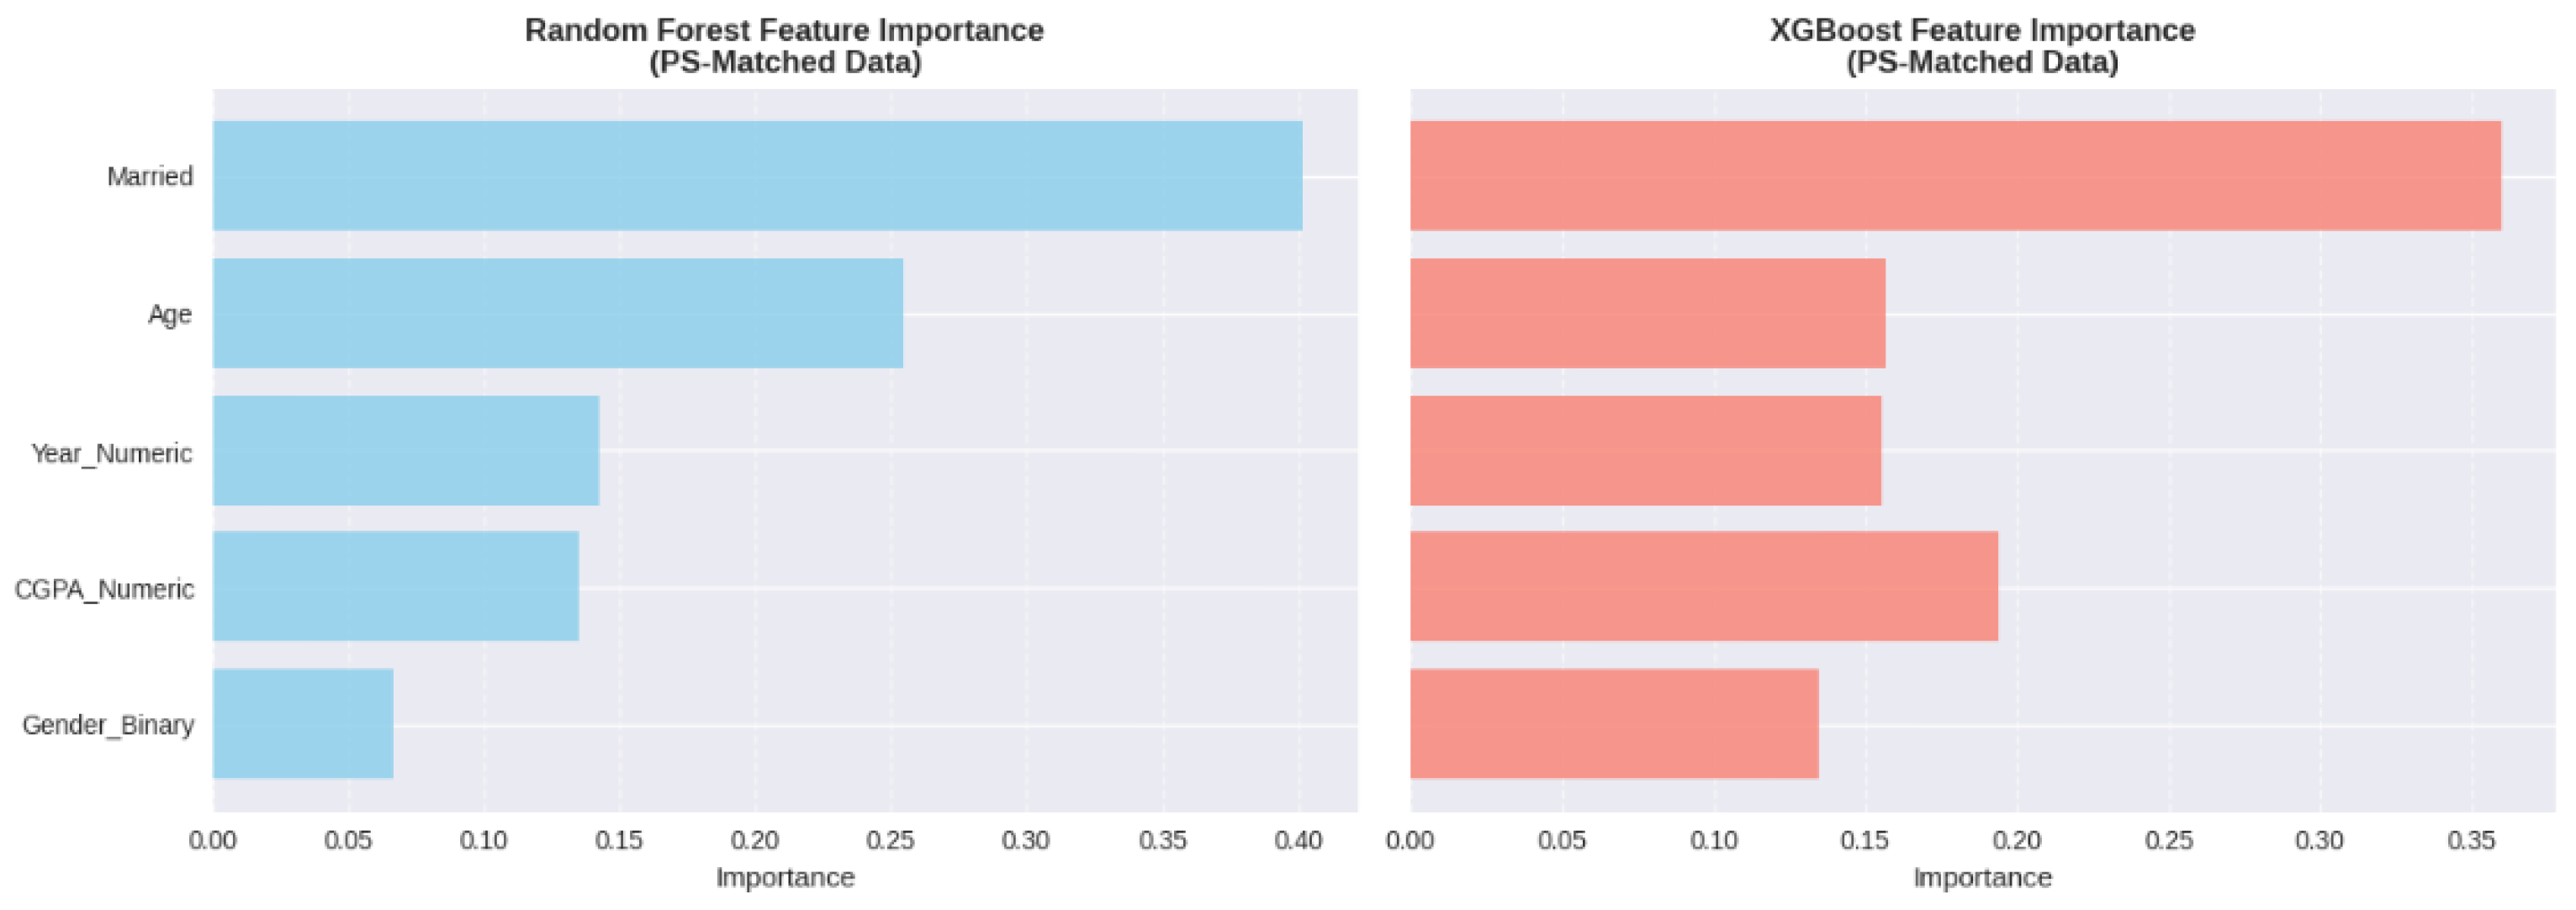Screen dimensions: 2576x910
Task: Click the Married y-axis label
Action: point(150,177)
